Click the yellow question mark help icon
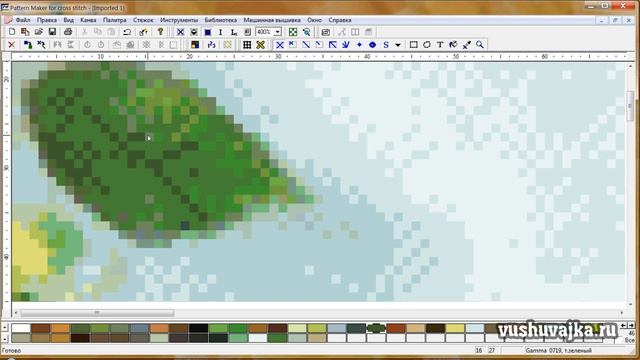Viewport: 640px width, 360px height. 160,32
